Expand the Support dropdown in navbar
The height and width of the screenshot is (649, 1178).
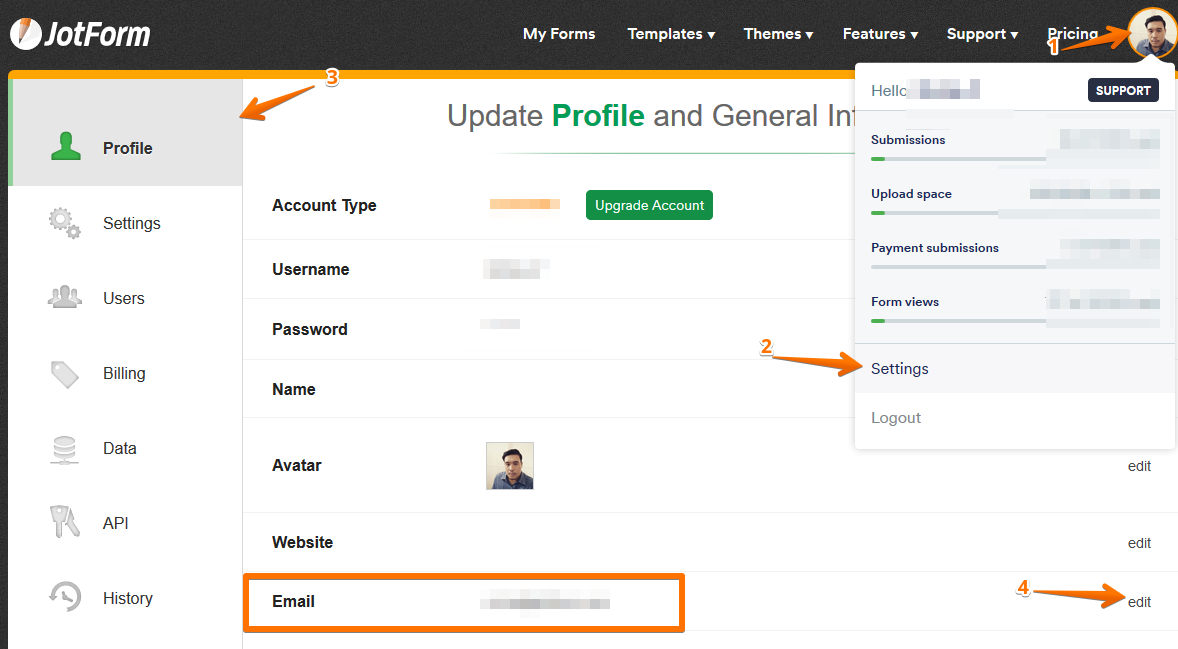coord(982,34)
